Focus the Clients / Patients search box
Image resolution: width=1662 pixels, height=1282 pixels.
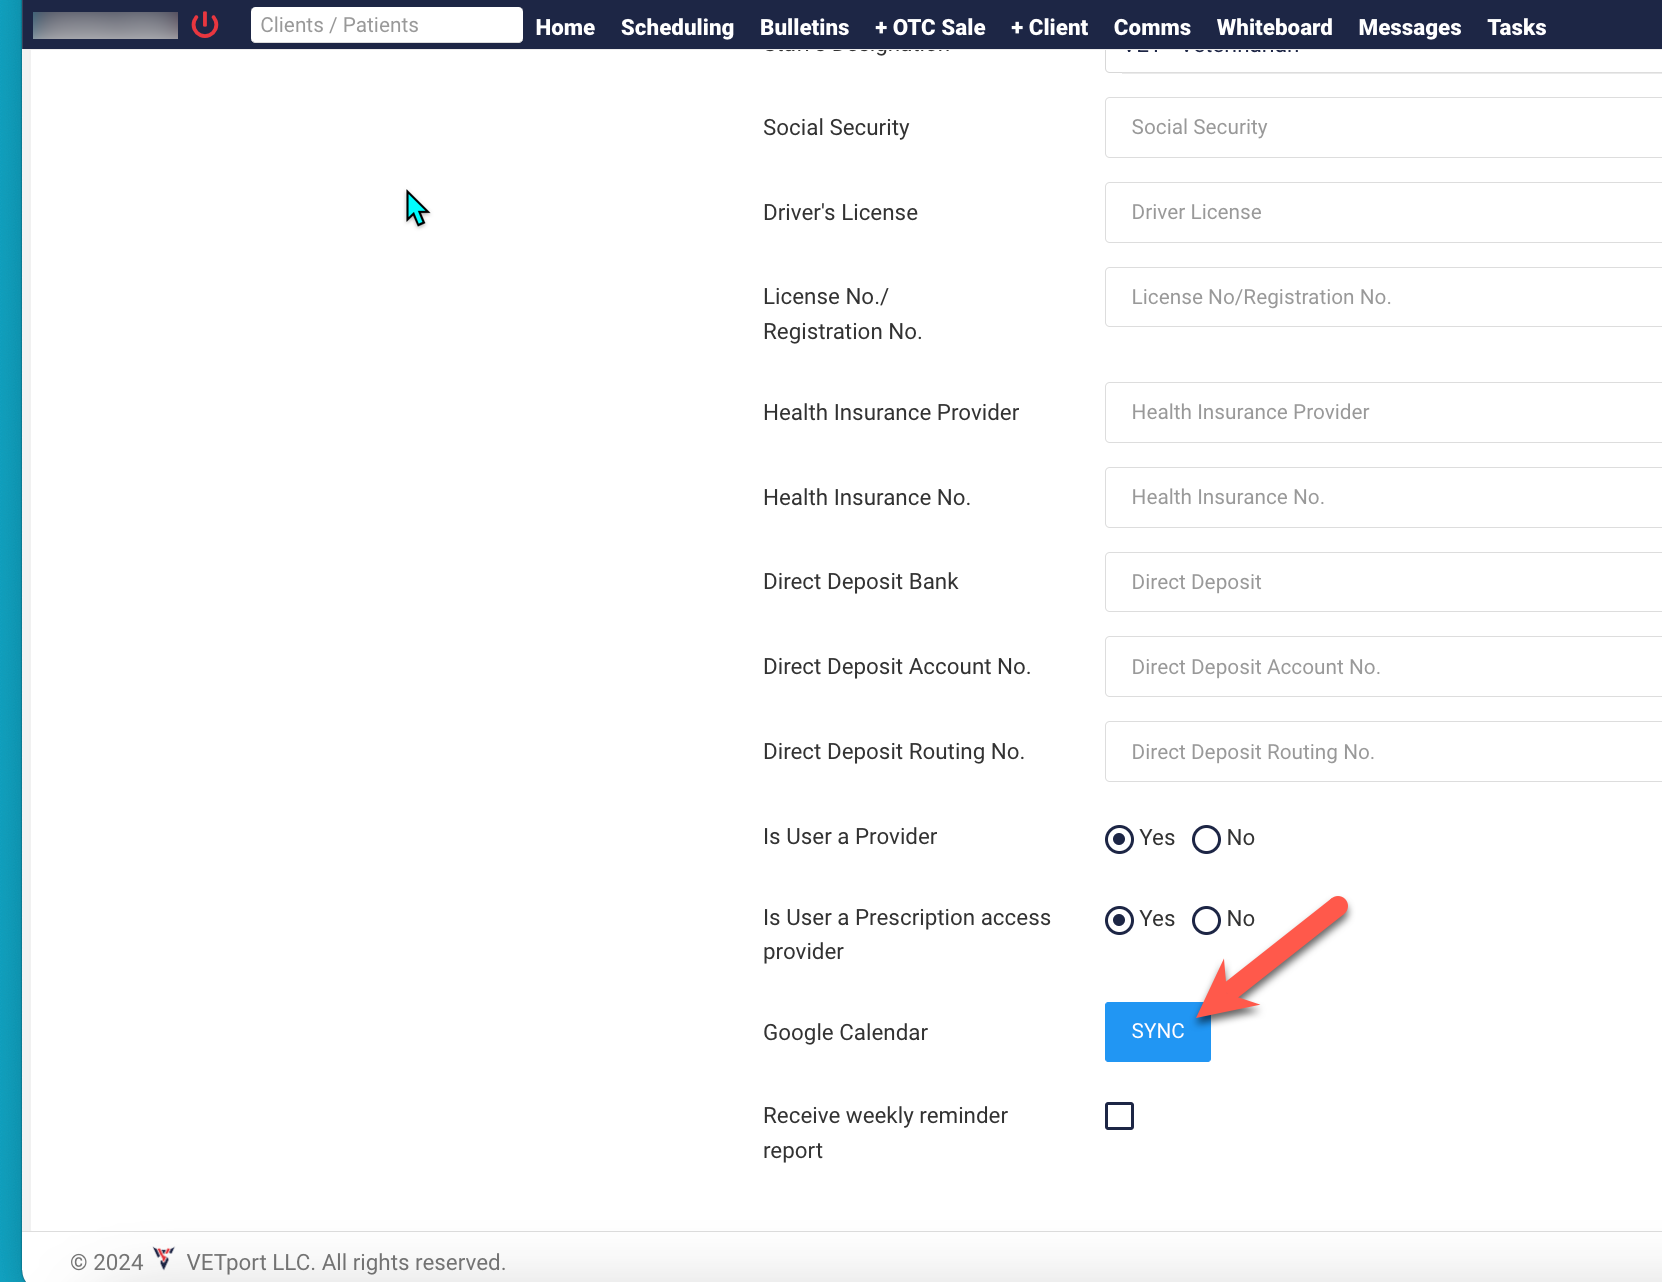pos(386,25)
